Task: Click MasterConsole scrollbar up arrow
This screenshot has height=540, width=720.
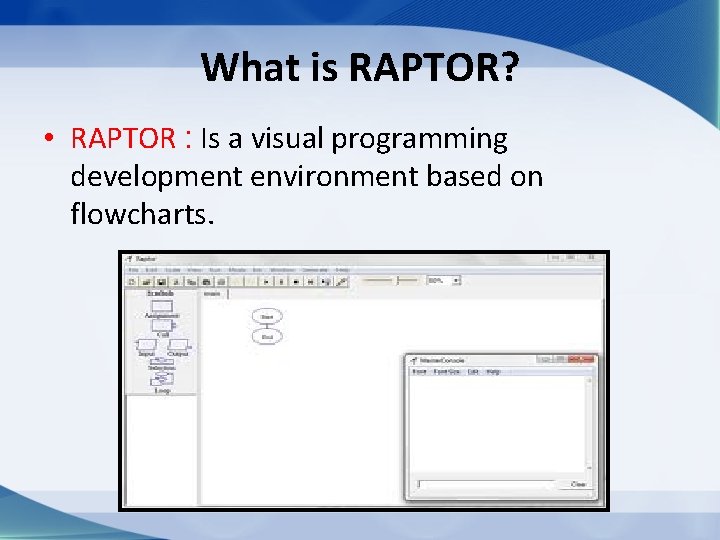Action: 589,380
